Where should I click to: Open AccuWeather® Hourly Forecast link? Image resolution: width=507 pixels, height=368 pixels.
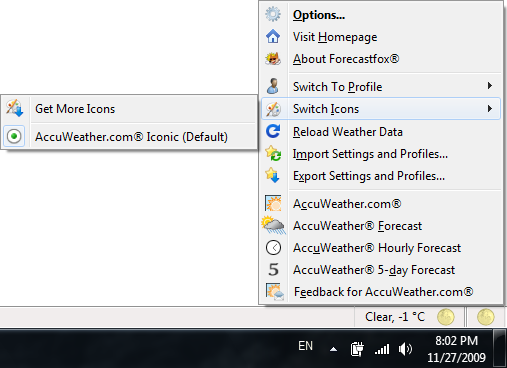tap(381, 248)
